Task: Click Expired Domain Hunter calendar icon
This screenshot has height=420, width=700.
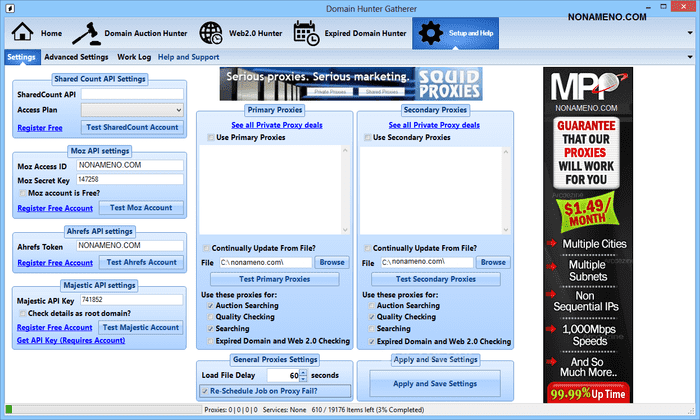Action: (307, 33)
